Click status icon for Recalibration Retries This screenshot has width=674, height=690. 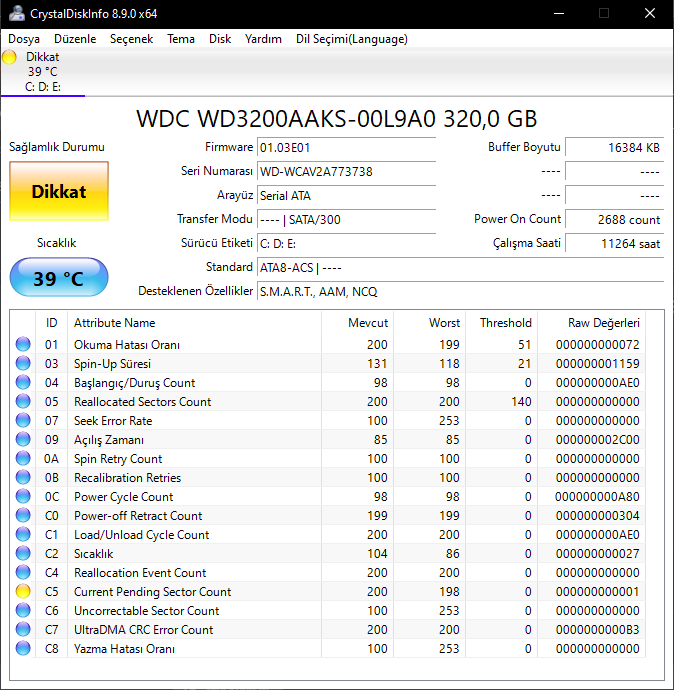(23, 477)
